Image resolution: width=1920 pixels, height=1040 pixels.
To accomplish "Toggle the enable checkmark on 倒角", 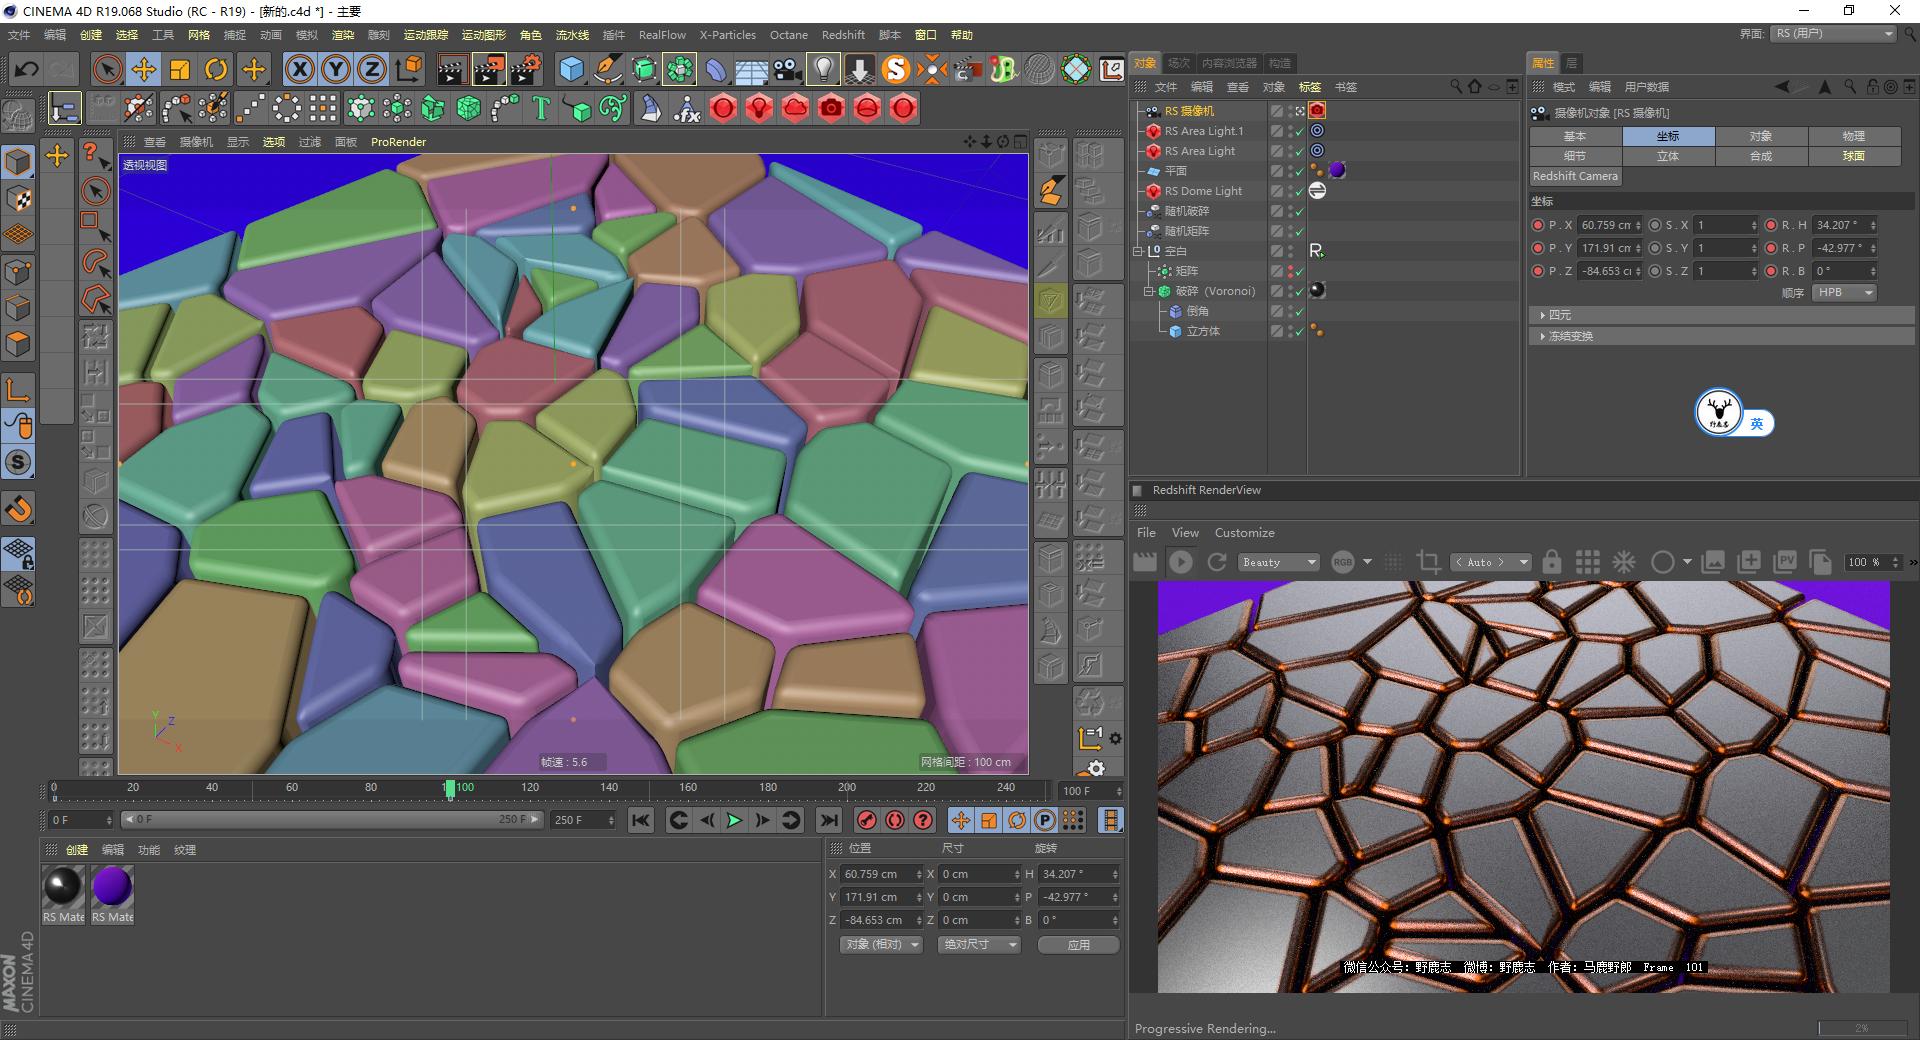I will pyautogui.click(x=1298, y=311).
